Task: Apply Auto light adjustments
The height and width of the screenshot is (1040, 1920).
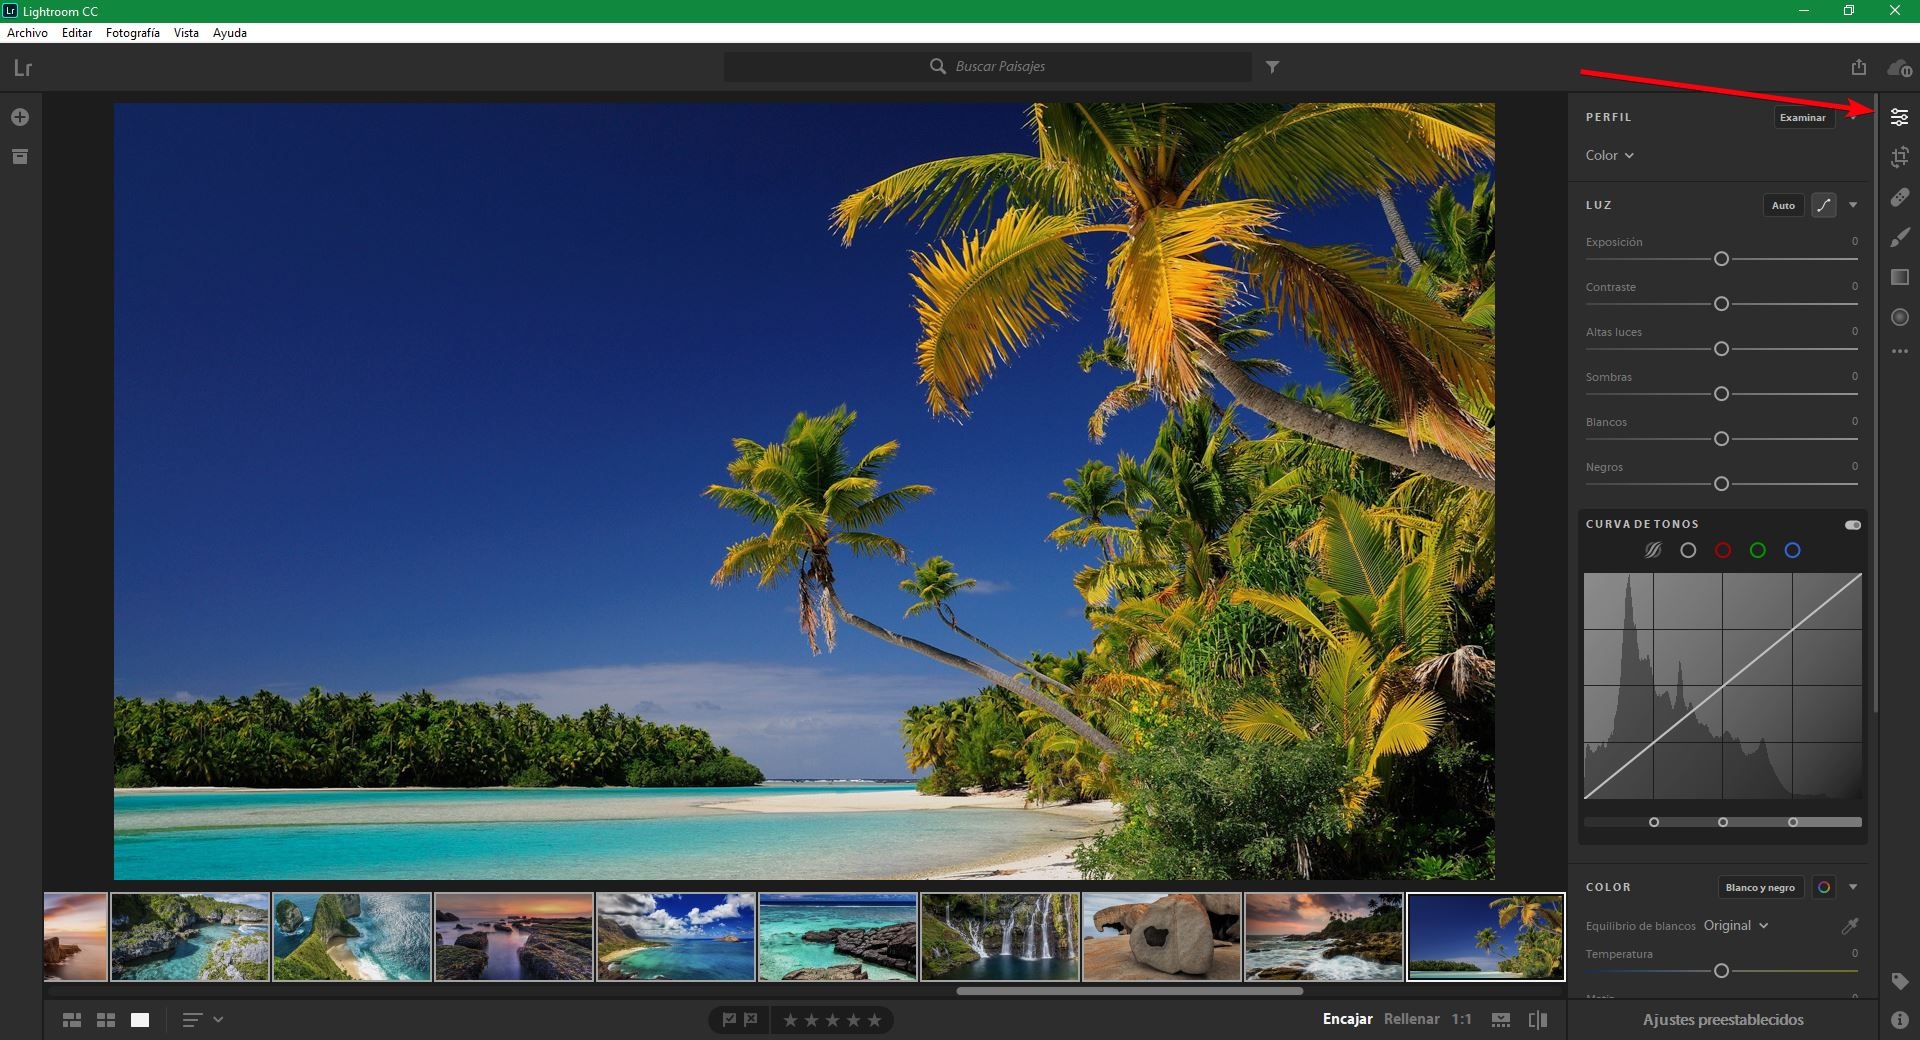Action: click(x=1783, y=205)
